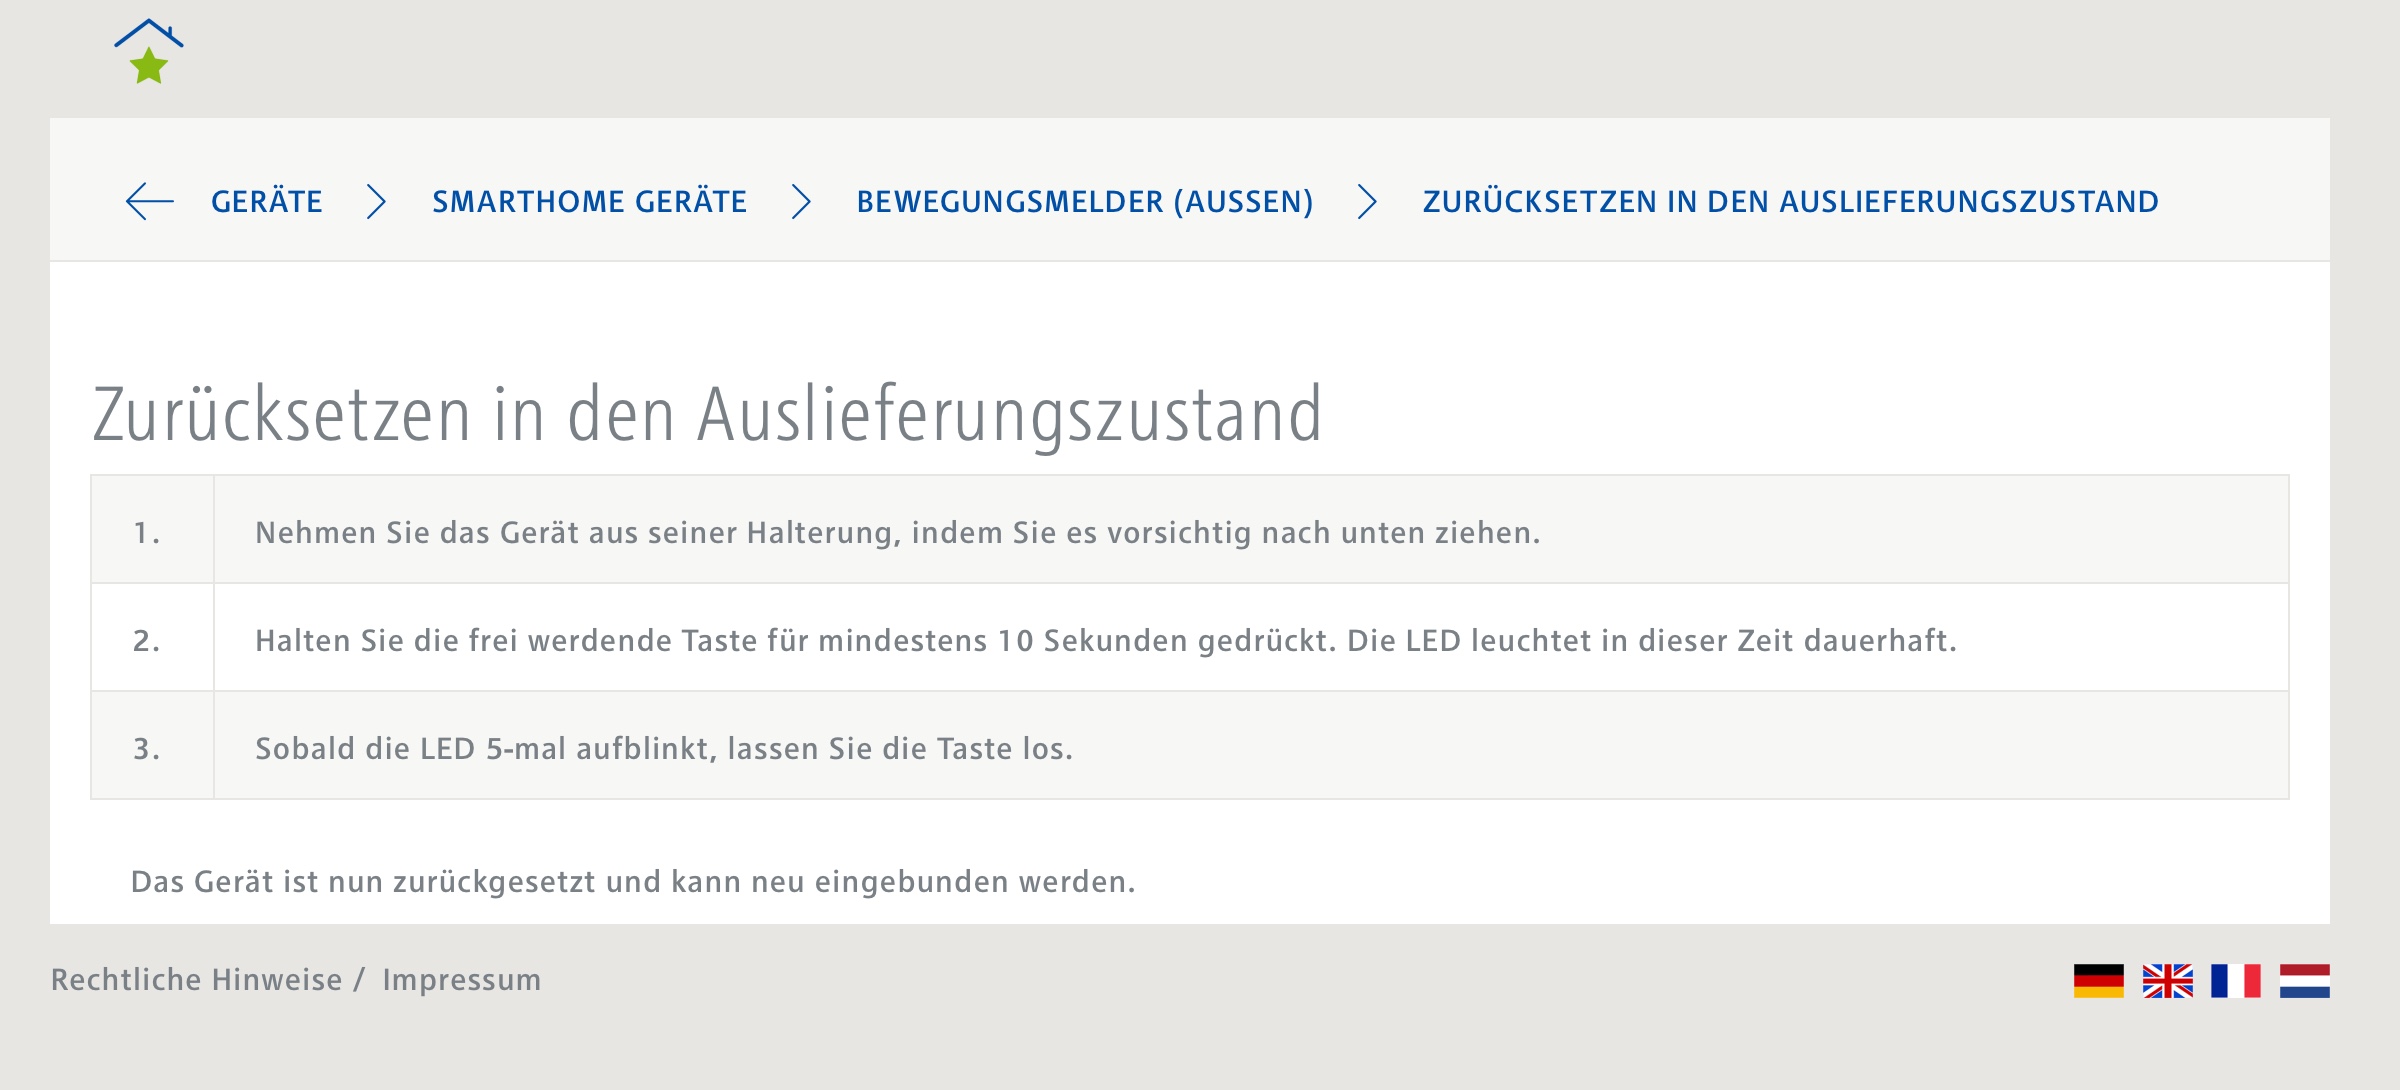
Task: Open the GERÄTE breadcrumb
Action: coord(266,201)
